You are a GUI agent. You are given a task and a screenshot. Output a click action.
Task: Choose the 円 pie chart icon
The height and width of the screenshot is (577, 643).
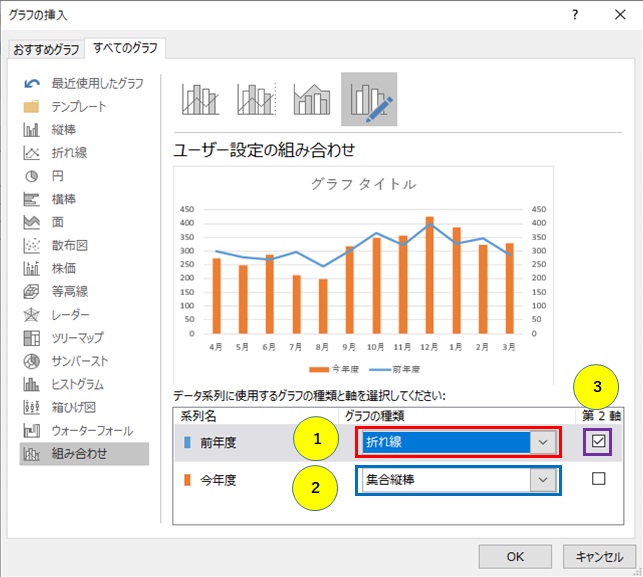[x=32, y=176]
